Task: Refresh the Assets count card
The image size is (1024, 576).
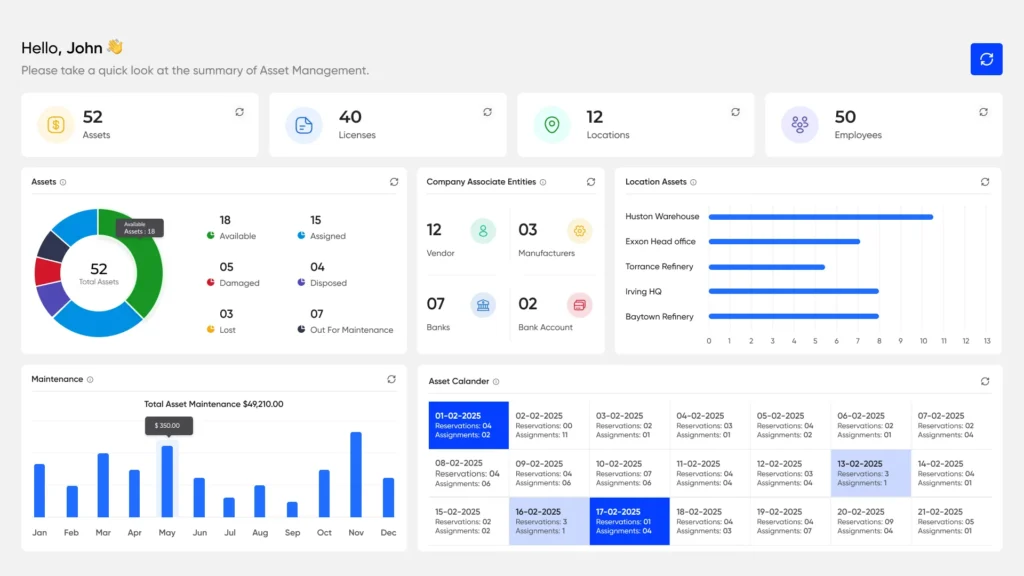Action: 239,112
